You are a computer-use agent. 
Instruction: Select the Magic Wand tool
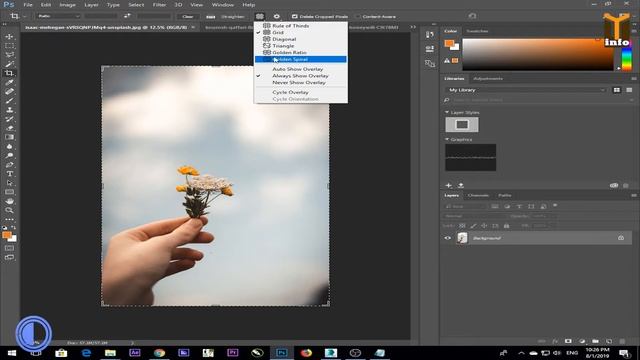pos(9,64)
